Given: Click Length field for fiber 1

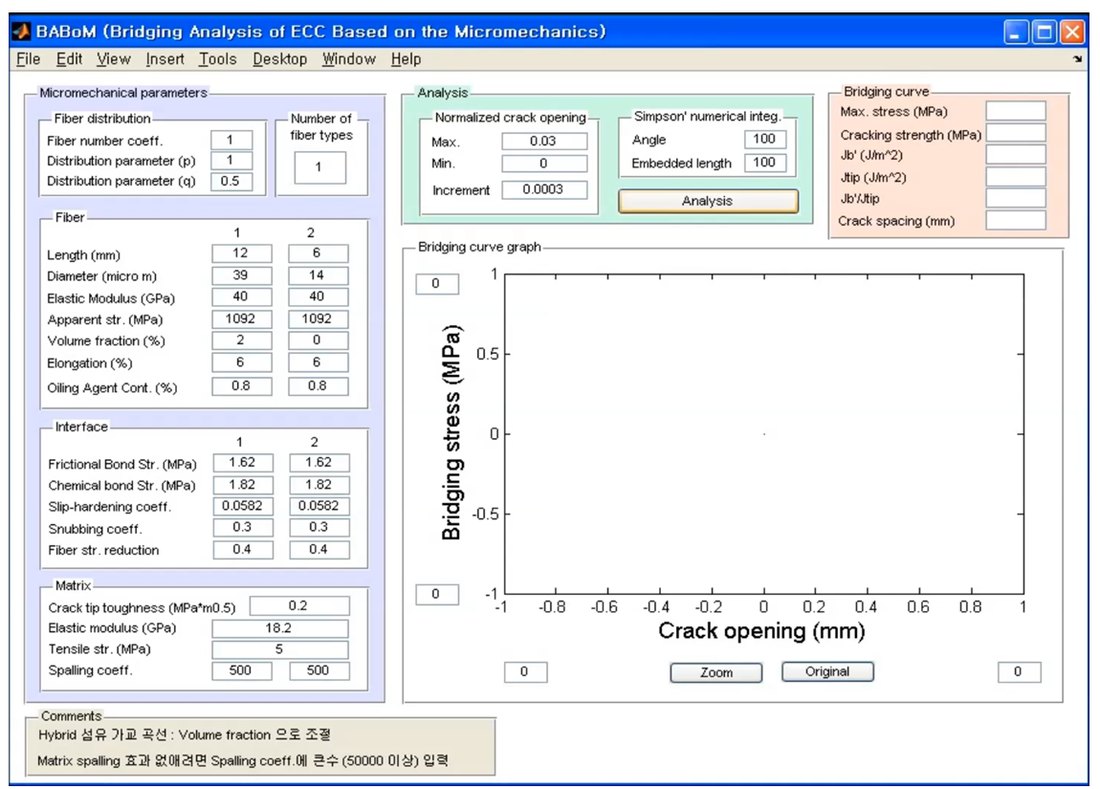Looking at the screenshot, I should pos(241,253).
